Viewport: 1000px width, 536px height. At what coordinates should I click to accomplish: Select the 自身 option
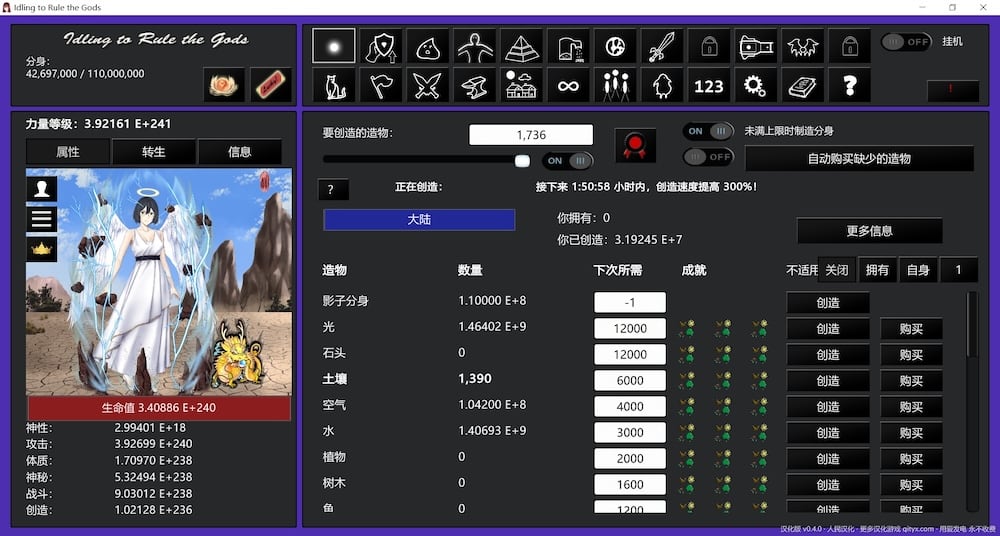(918, 270)
